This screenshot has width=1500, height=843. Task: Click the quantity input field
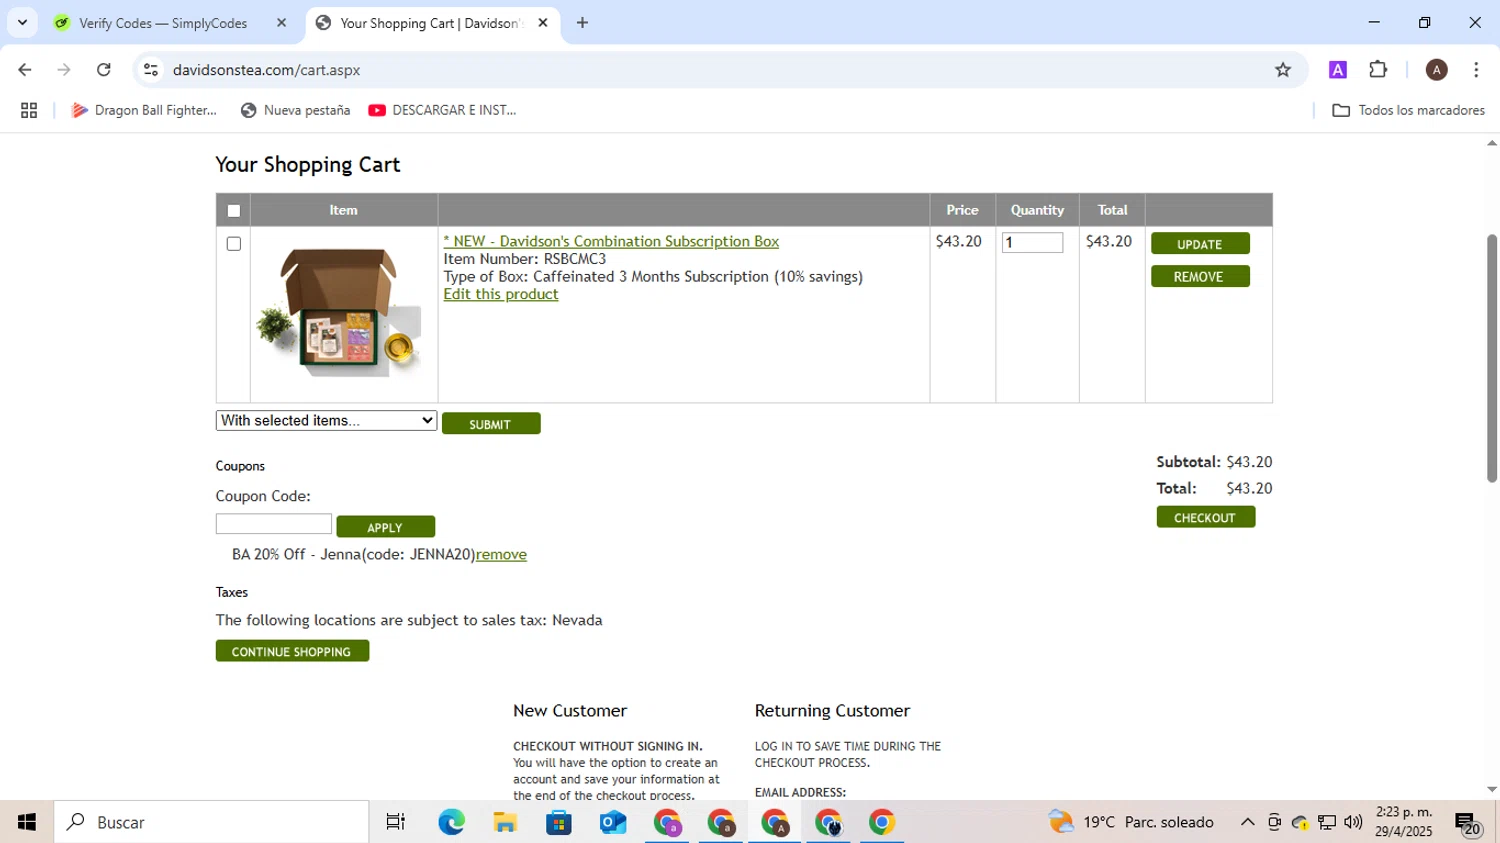(1032, 243)
